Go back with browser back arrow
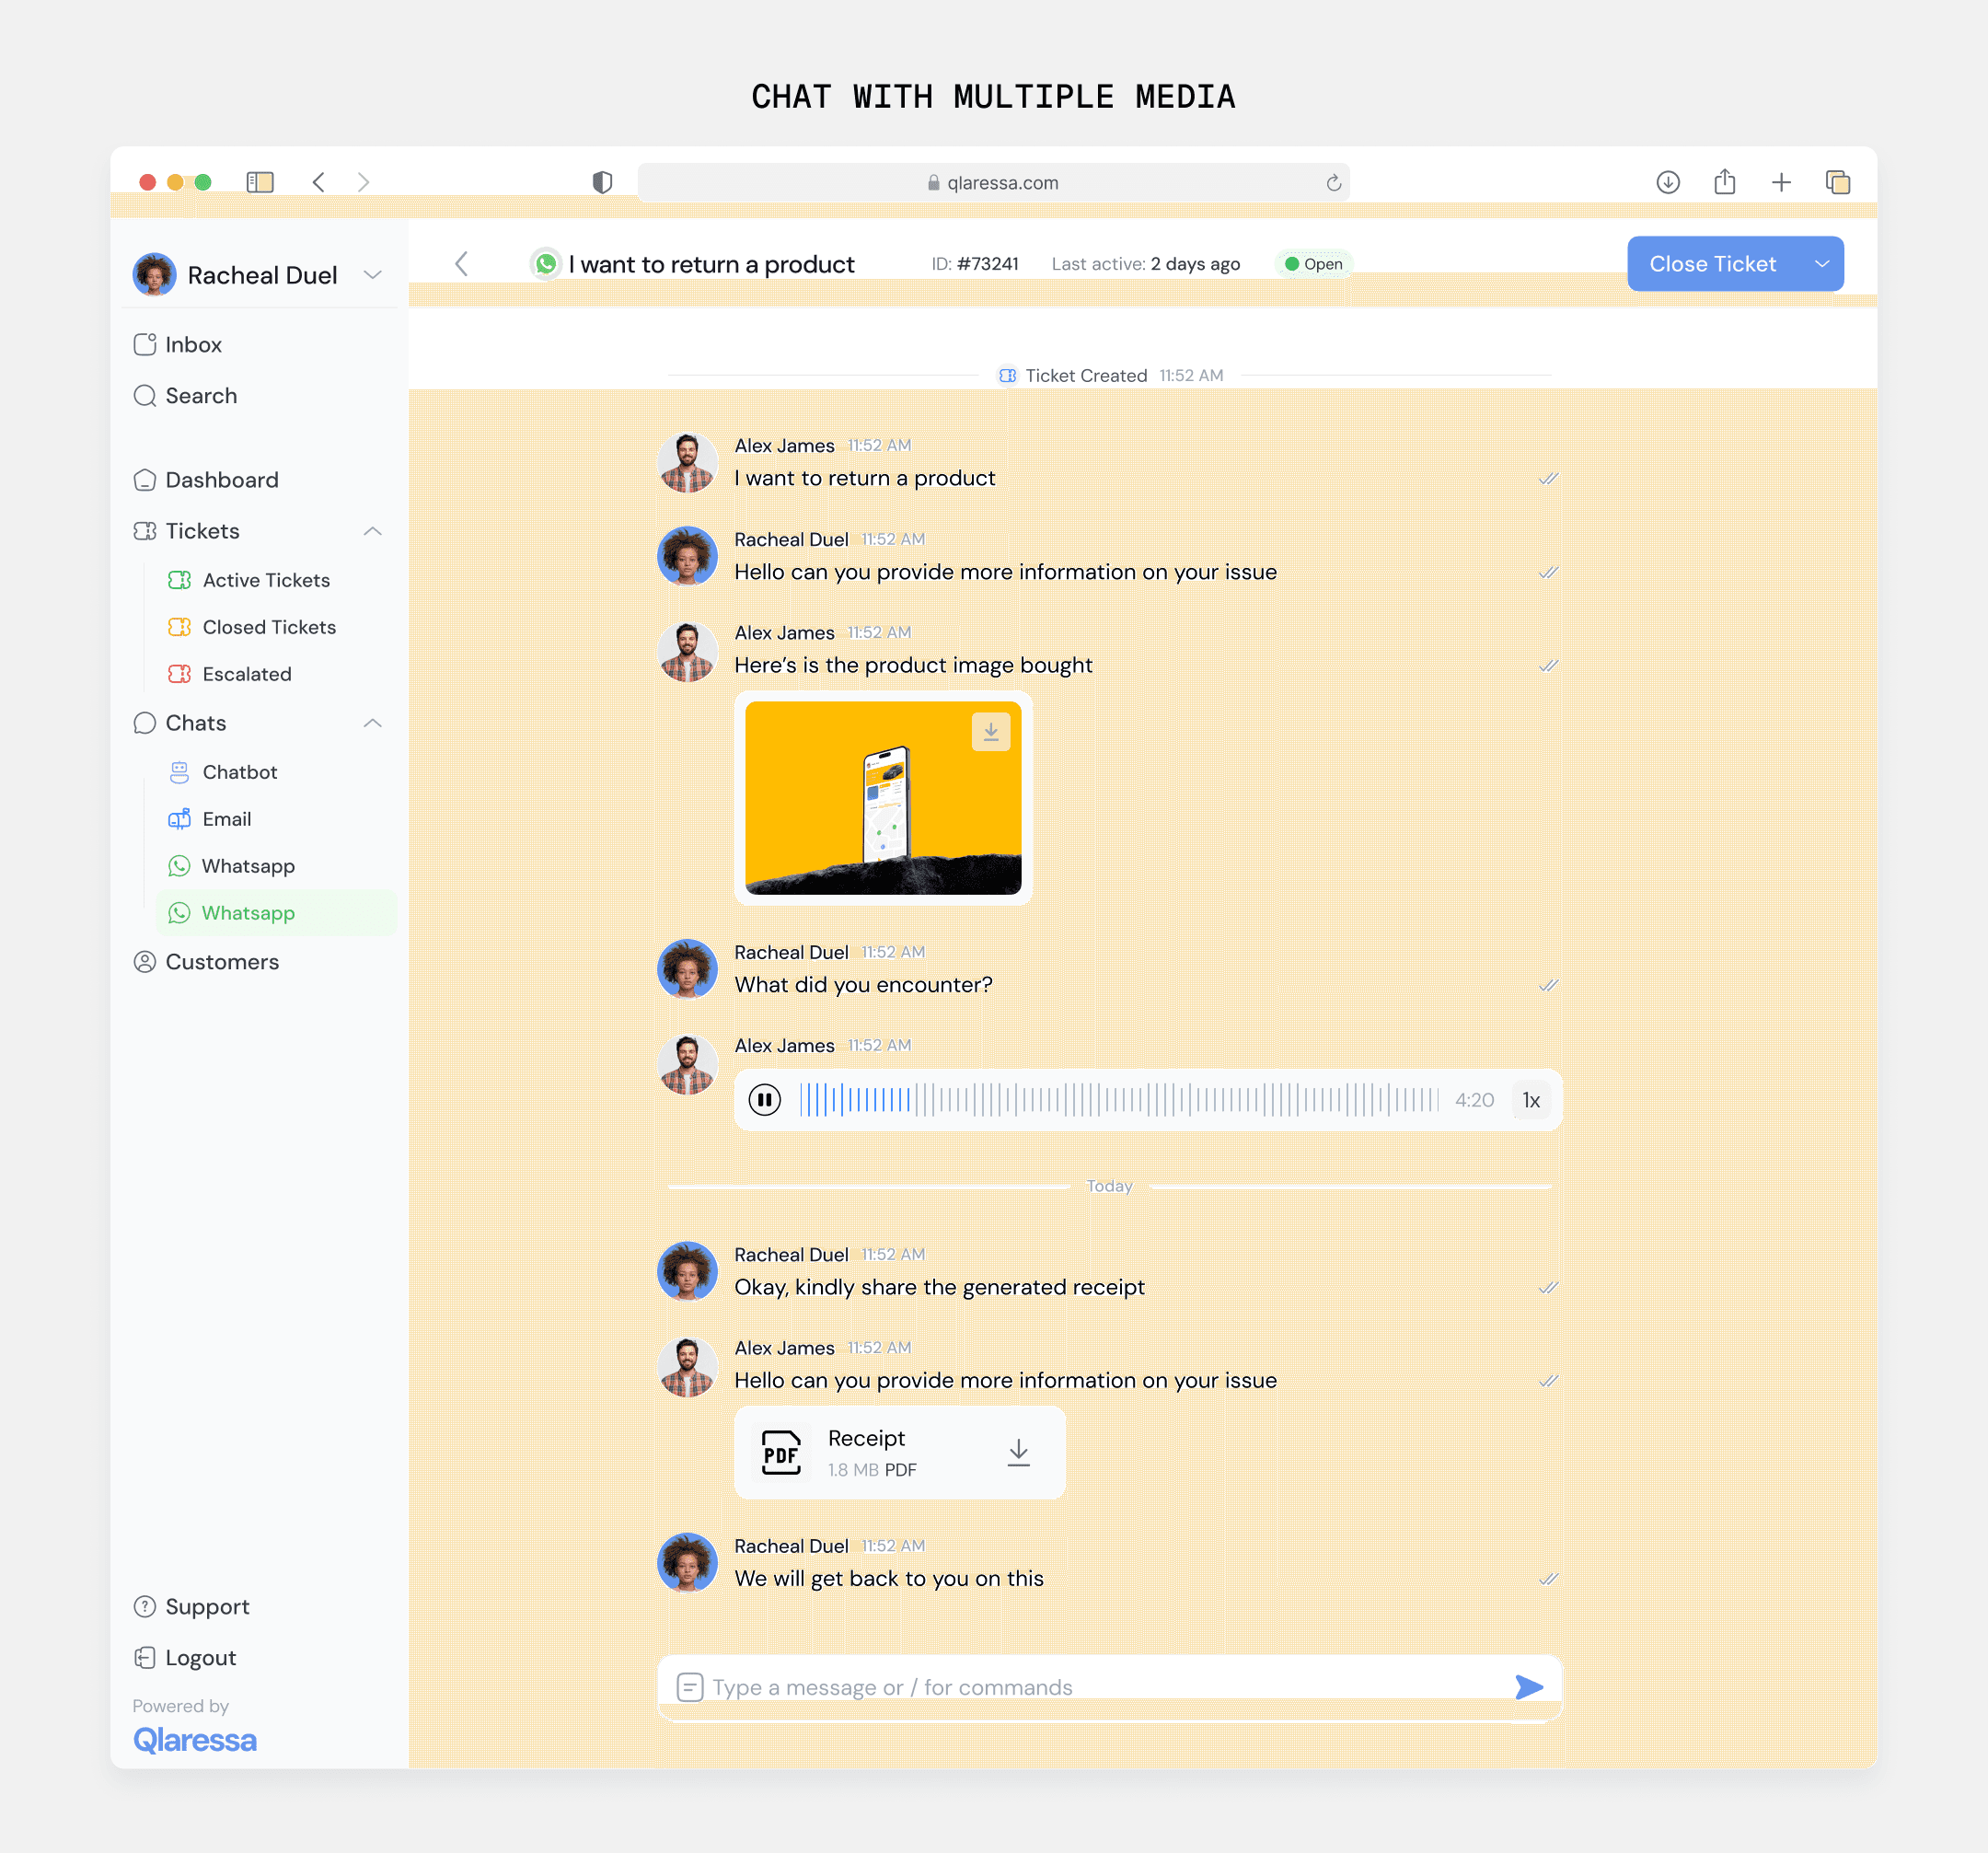 (318, 182)
